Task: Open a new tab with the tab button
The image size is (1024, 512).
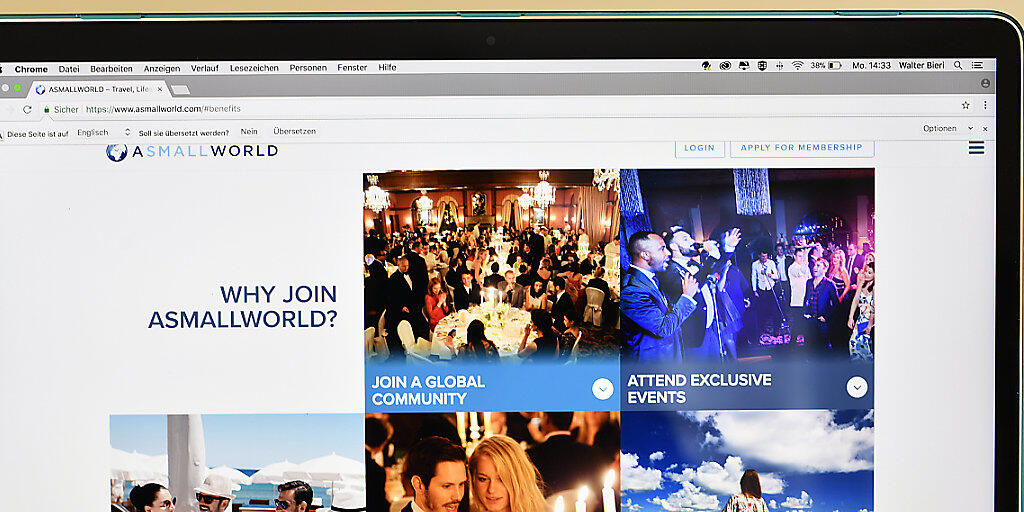Action: pyautogui.click(x=180, y=89)
